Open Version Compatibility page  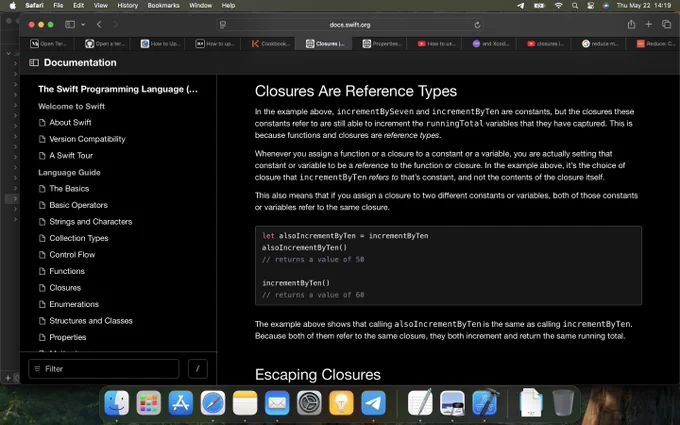[87, 139]
